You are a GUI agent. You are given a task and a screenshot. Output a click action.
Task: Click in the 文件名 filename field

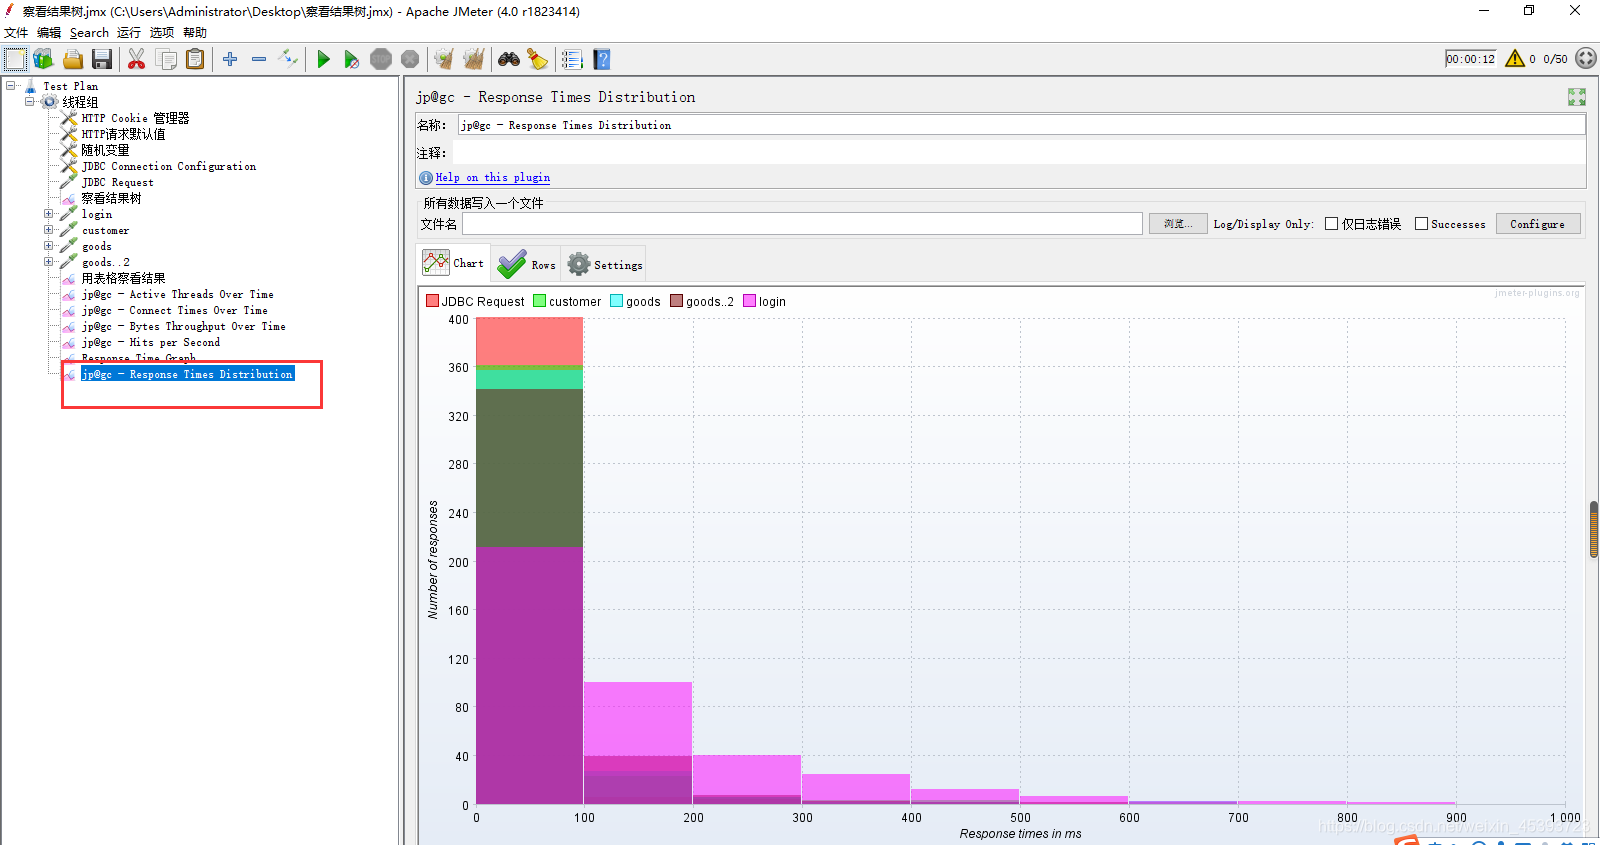click(802, 224)
